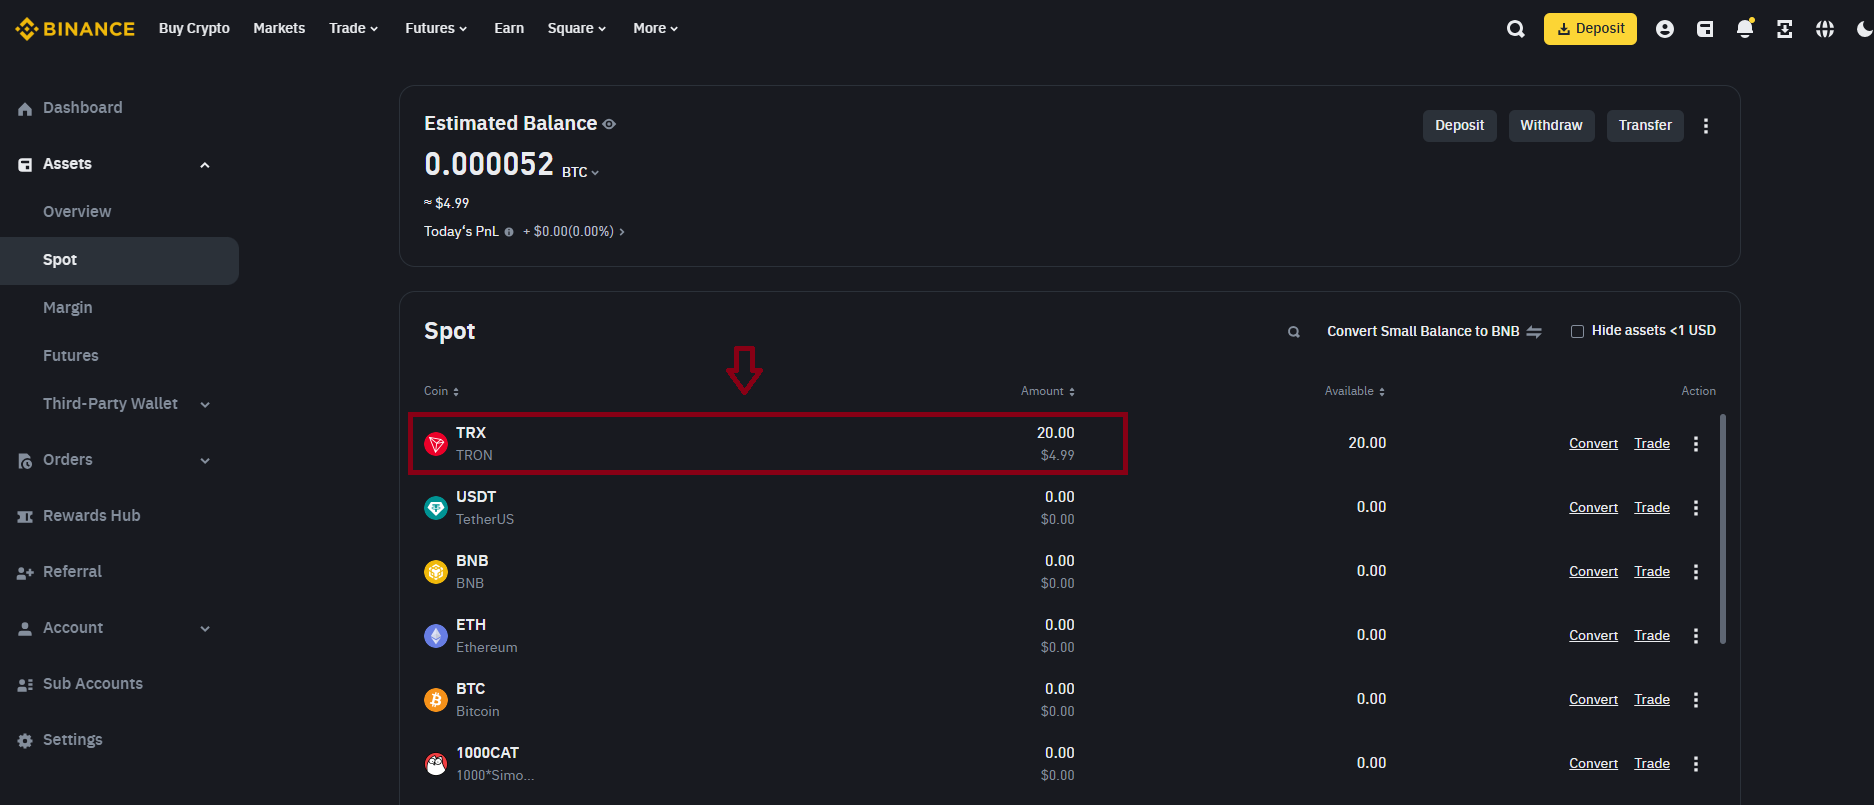Click the USDT coin icon
Image resolution: width=1874 pixels, height=805 pixels.
[x=436, y=508]
